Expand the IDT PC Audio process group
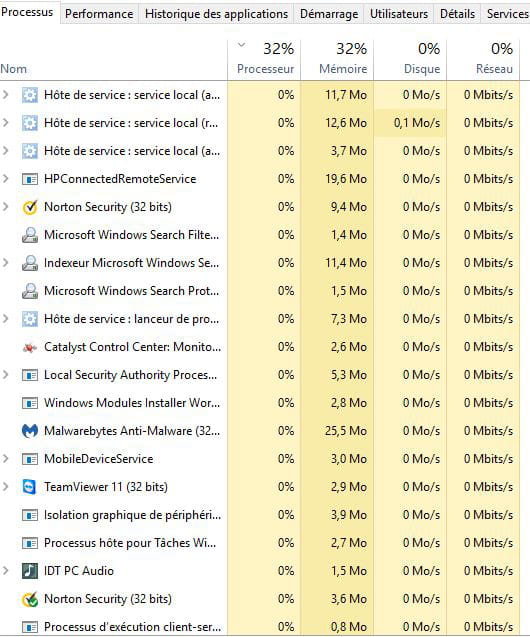This screenshot has width=530, height=637. coord(6,571)
